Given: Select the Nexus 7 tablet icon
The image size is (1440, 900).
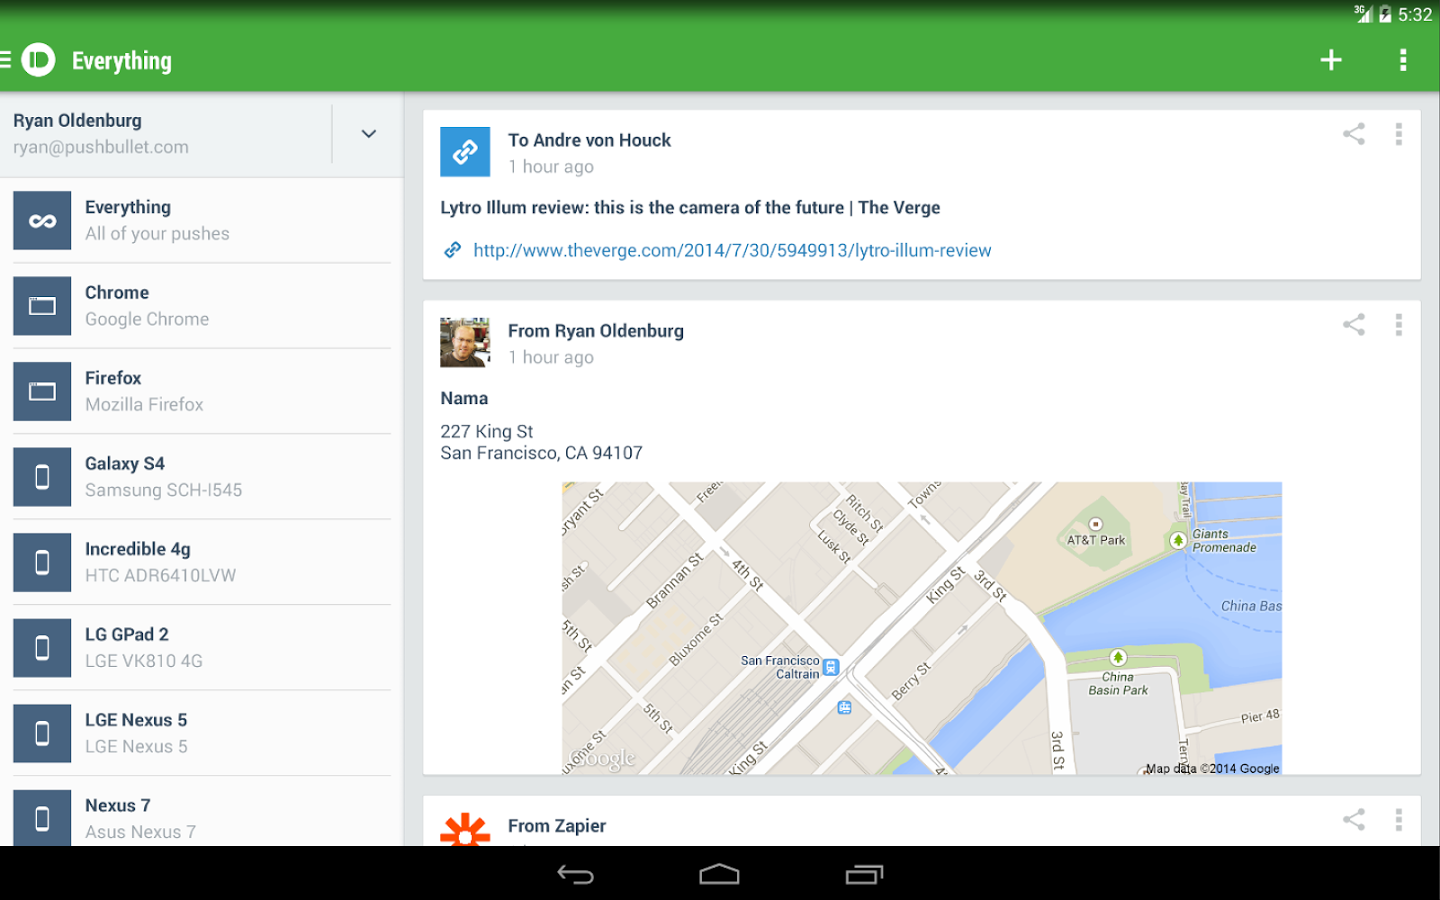Looking at the screenshot, I should point(42,818).
